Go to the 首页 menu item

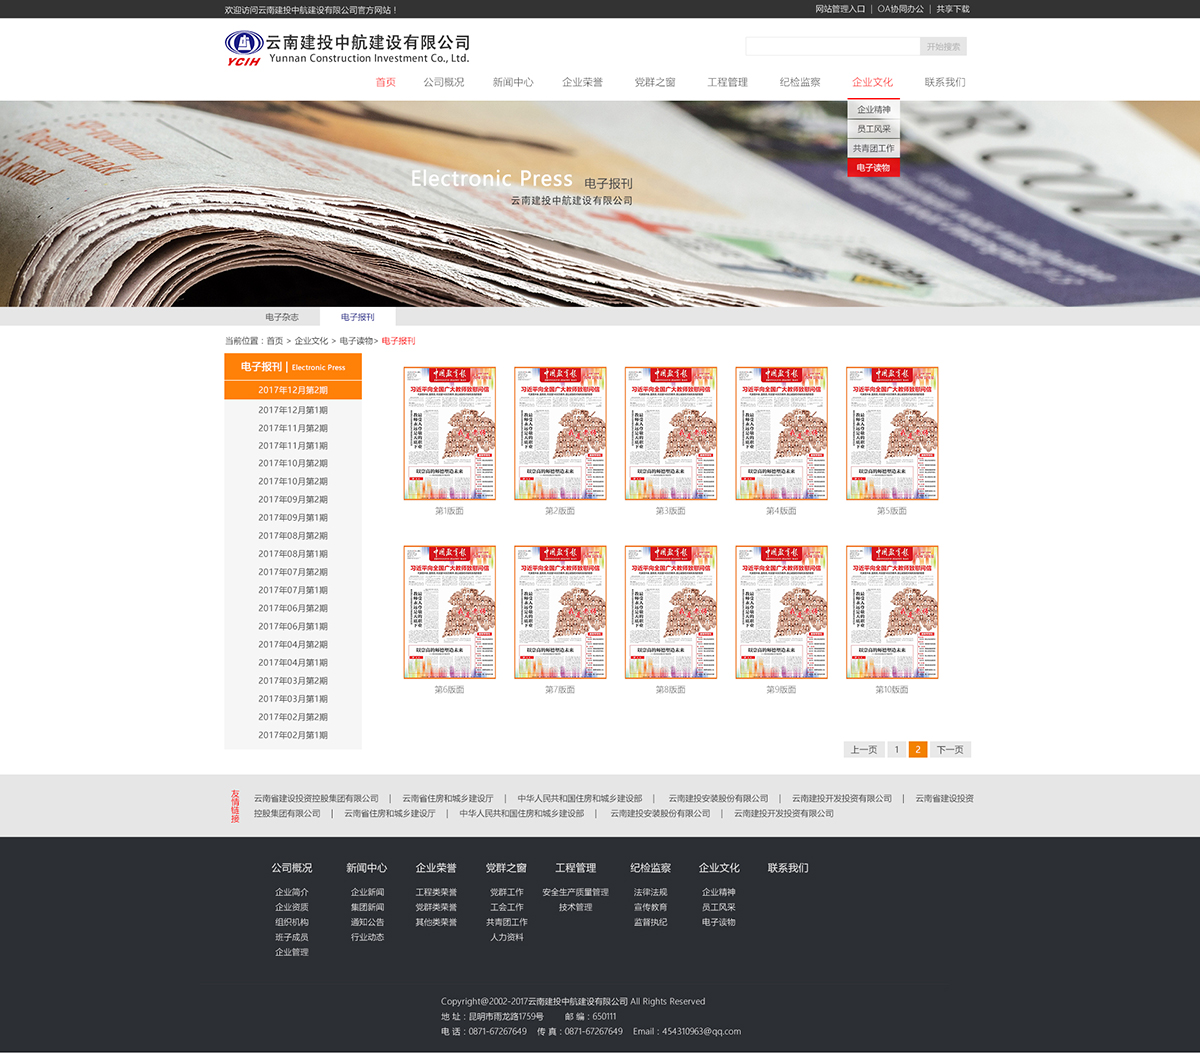386,82
